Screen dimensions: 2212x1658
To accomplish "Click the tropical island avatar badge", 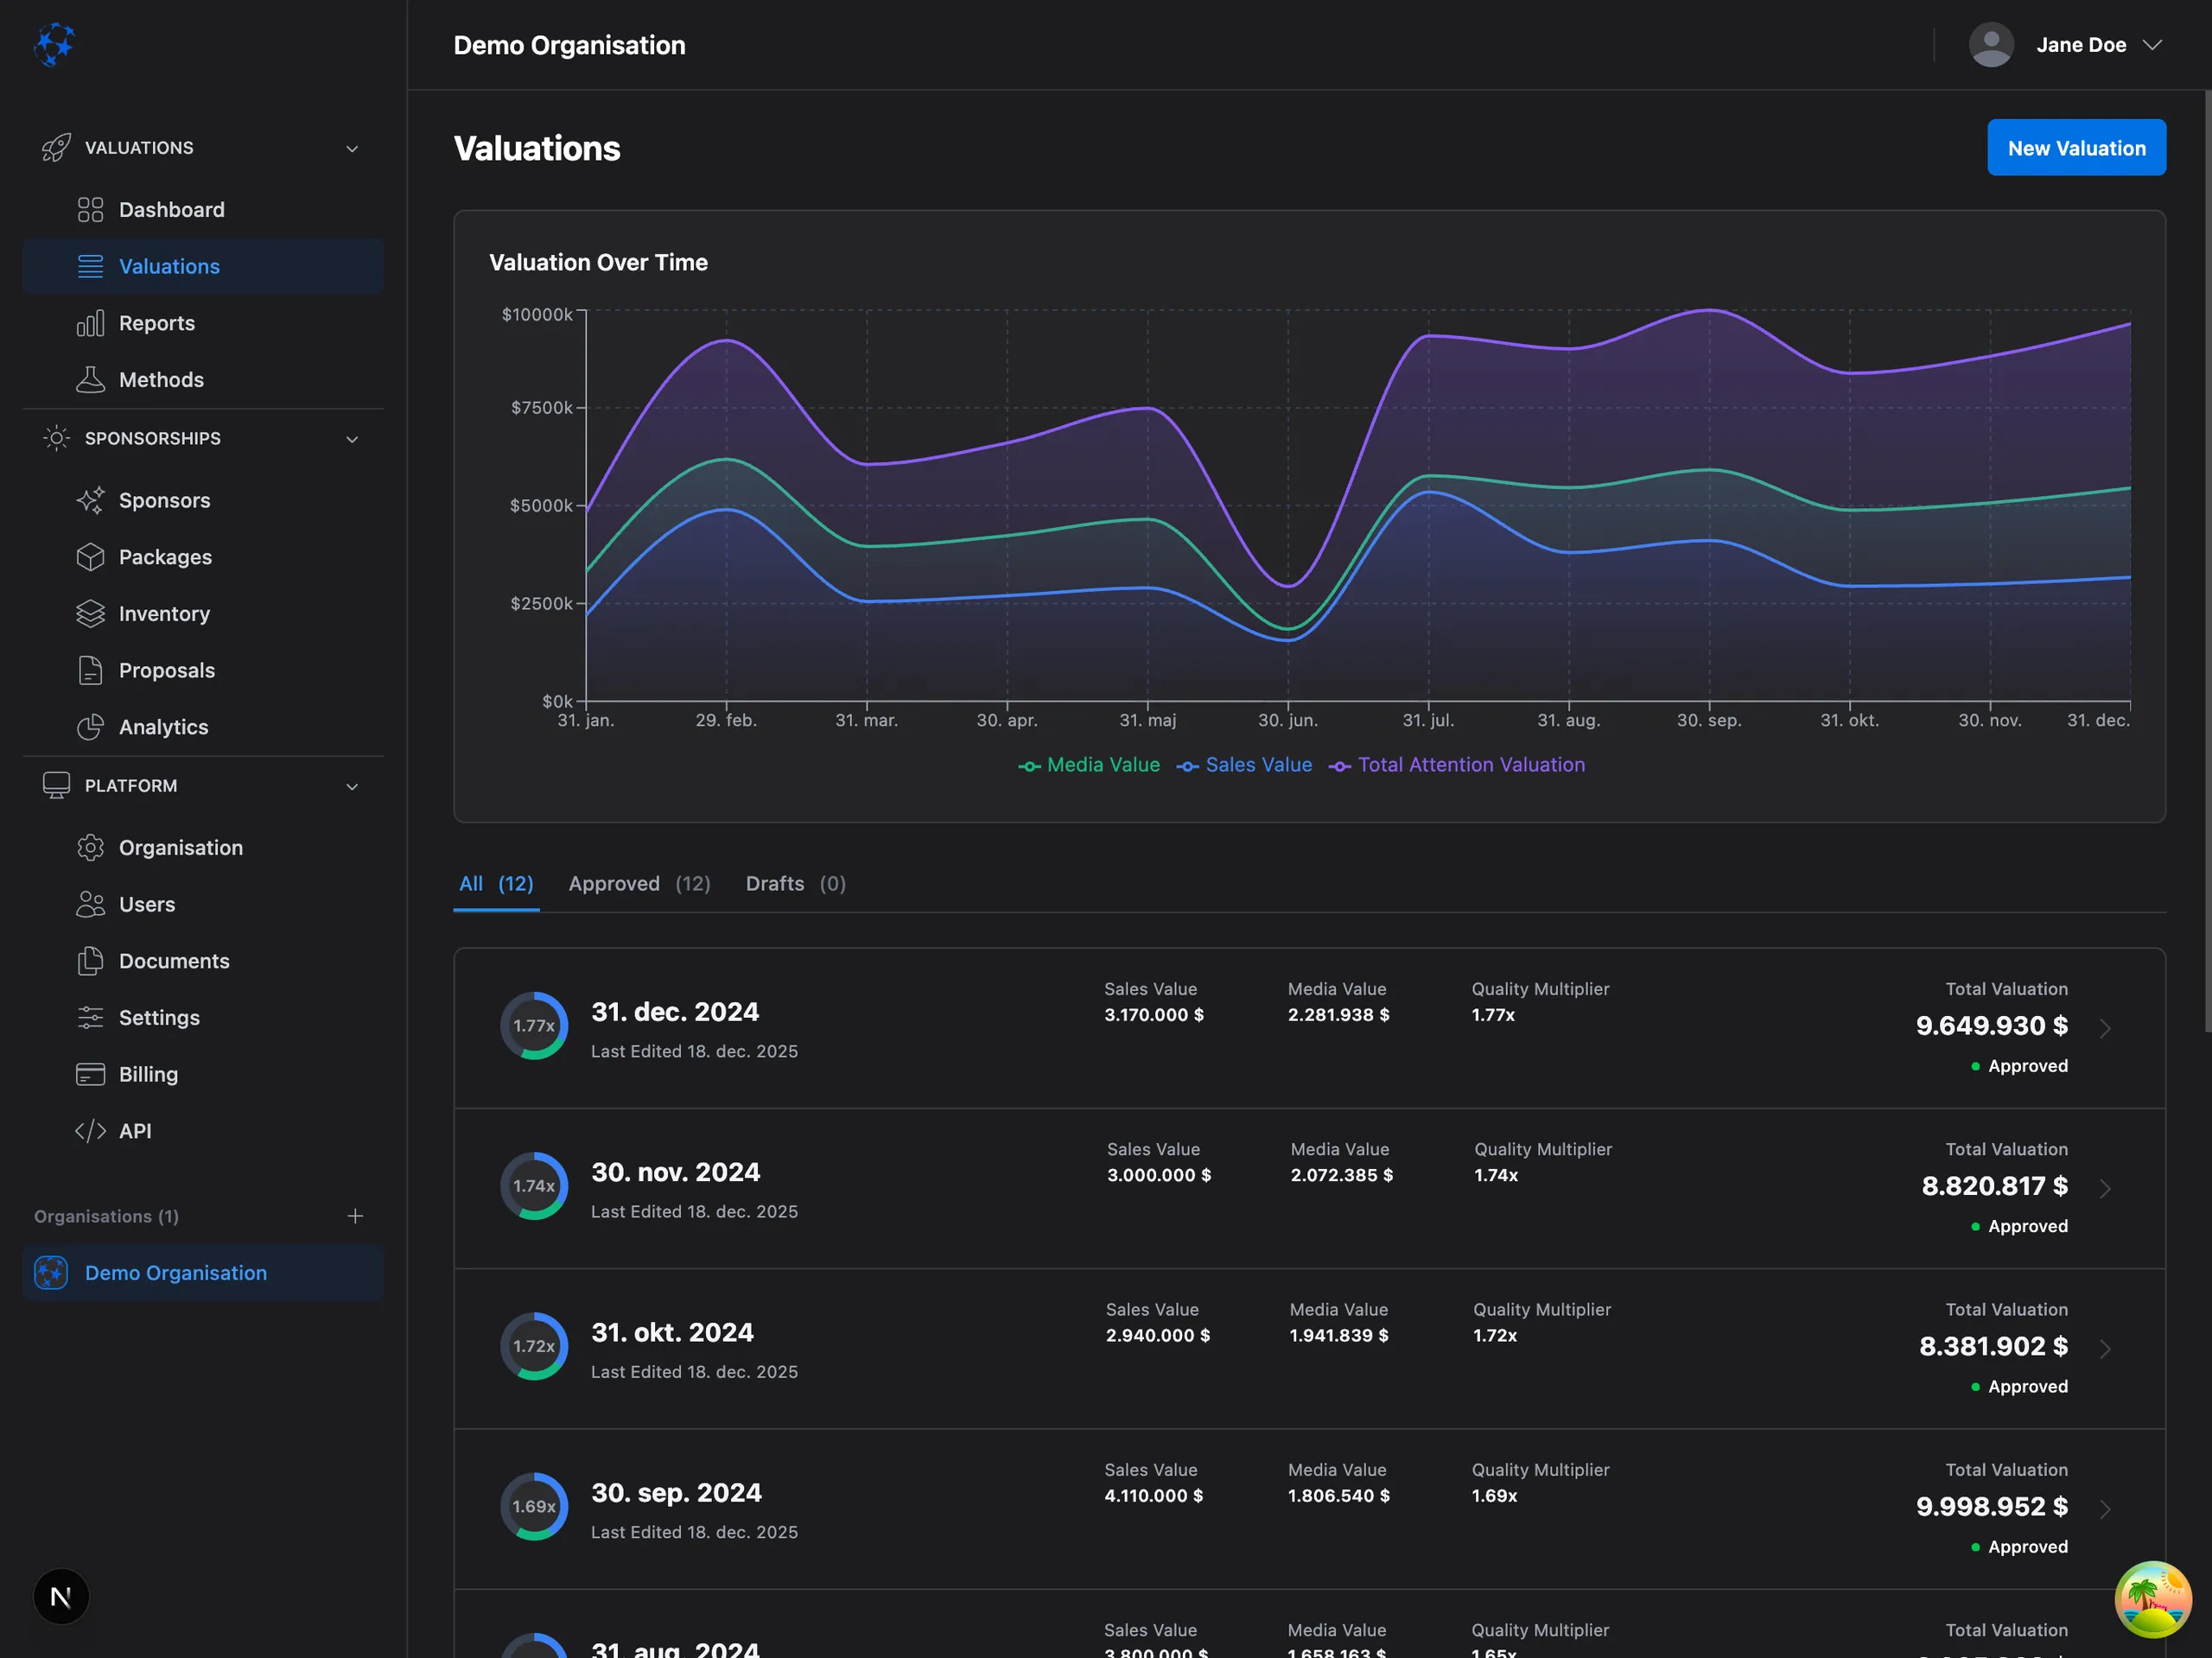I will coord(2153,1599).
